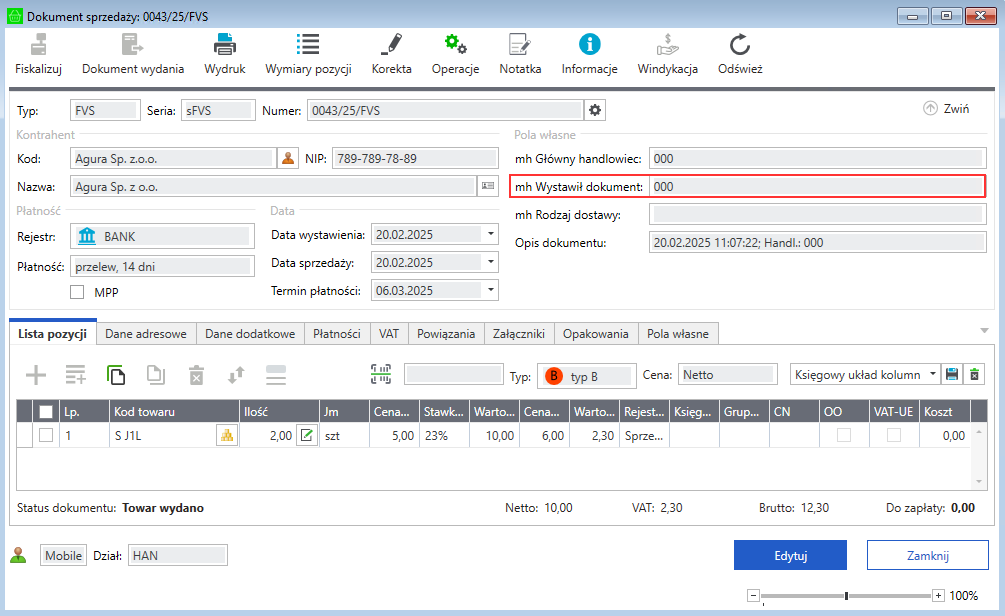Open Dokument wydania from toolbar
1005x616 pixels.
[x=132, y=45]
